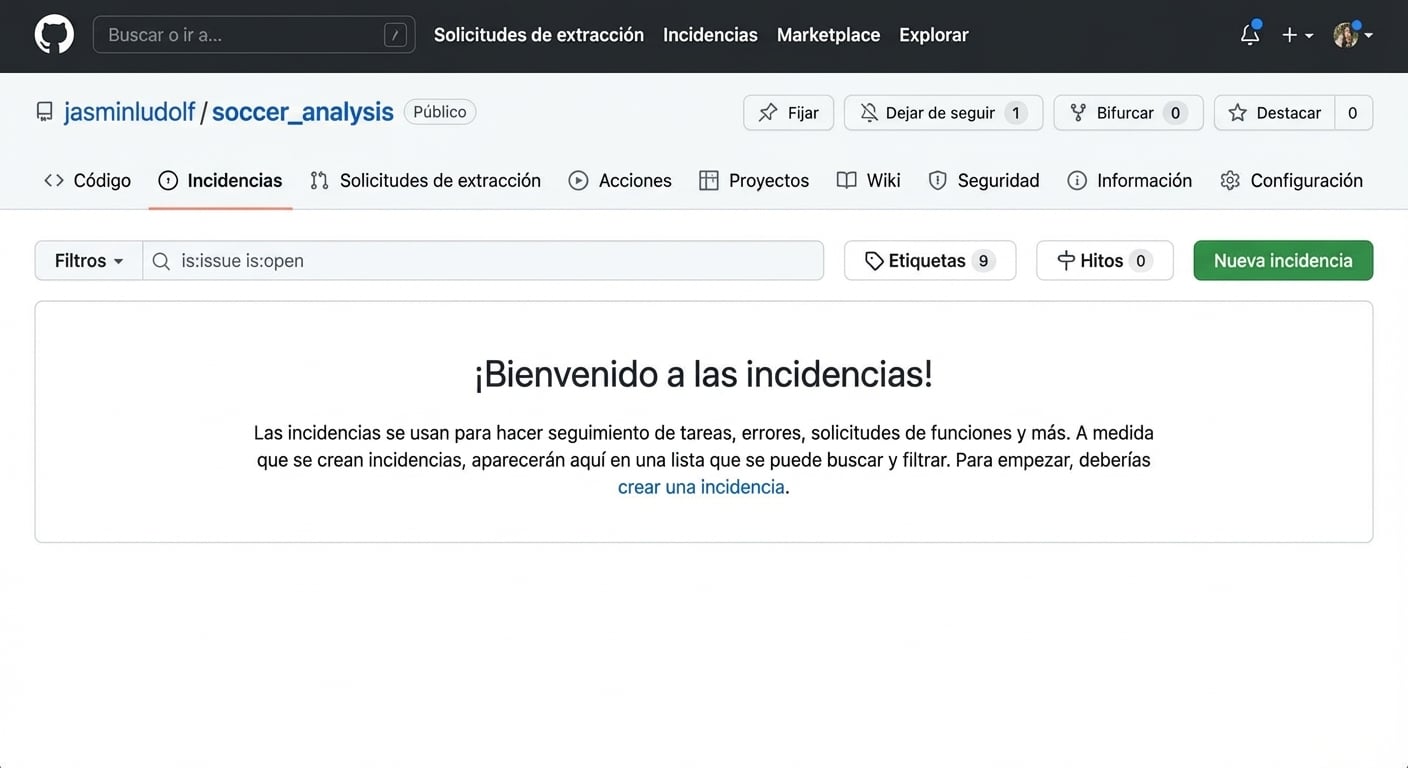Viewport: 1408px width, 768px height.
Task: Focus the 'Buscar o ir a...' search field
Action: tap(254, 35)
